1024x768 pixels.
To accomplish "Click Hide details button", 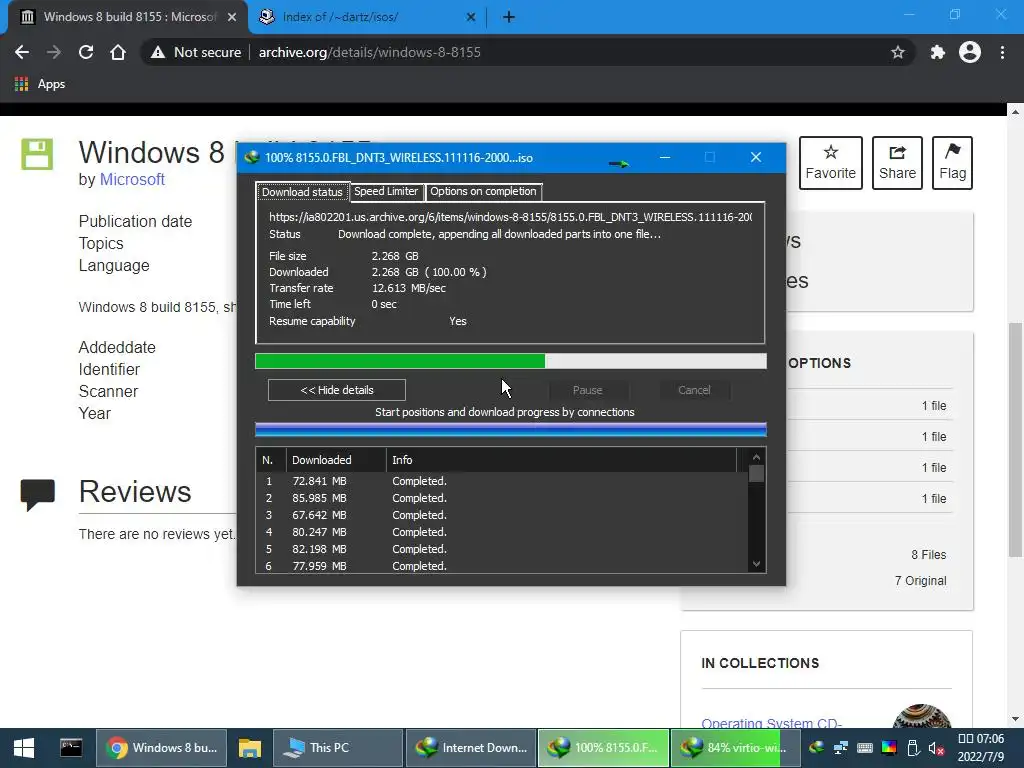I will point(337,390).
